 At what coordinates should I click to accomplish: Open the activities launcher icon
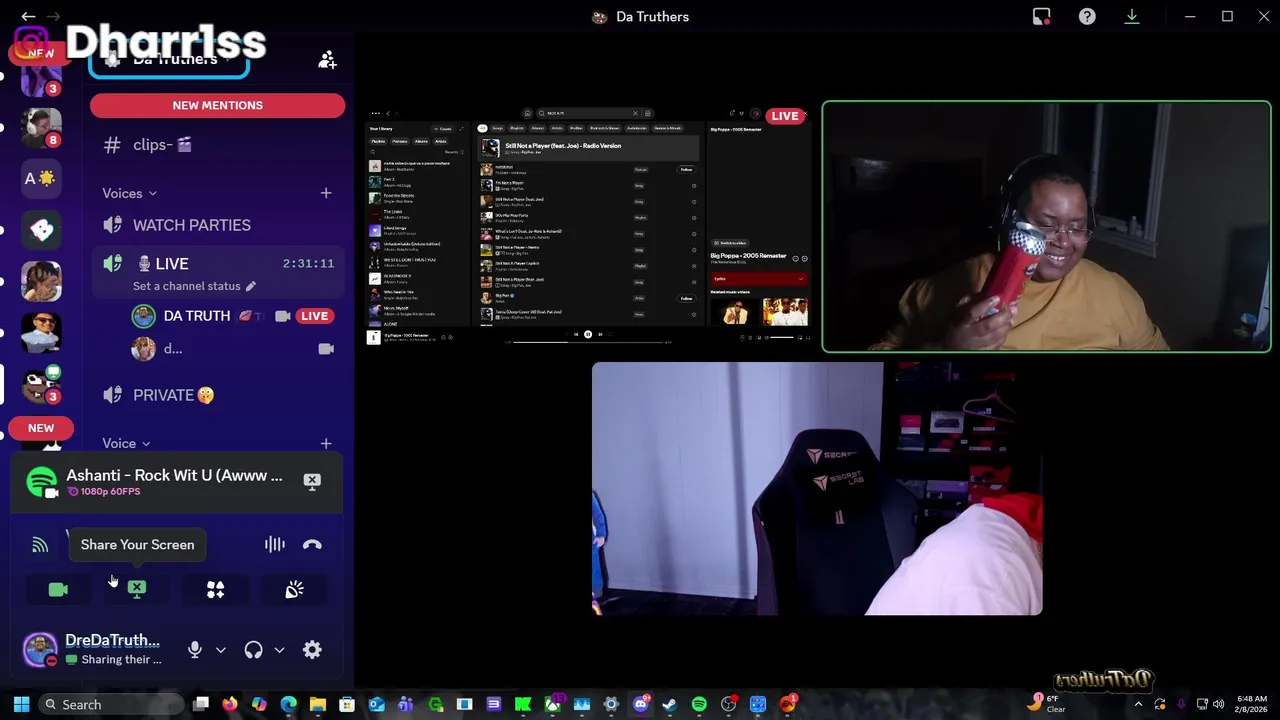tap(215, 590)
